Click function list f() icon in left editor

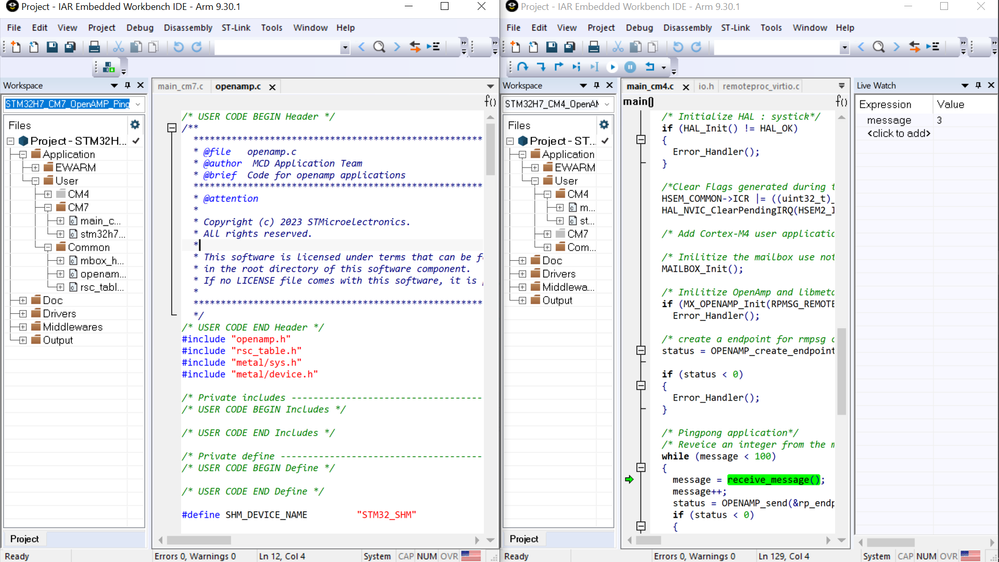[x=490, y=101]
